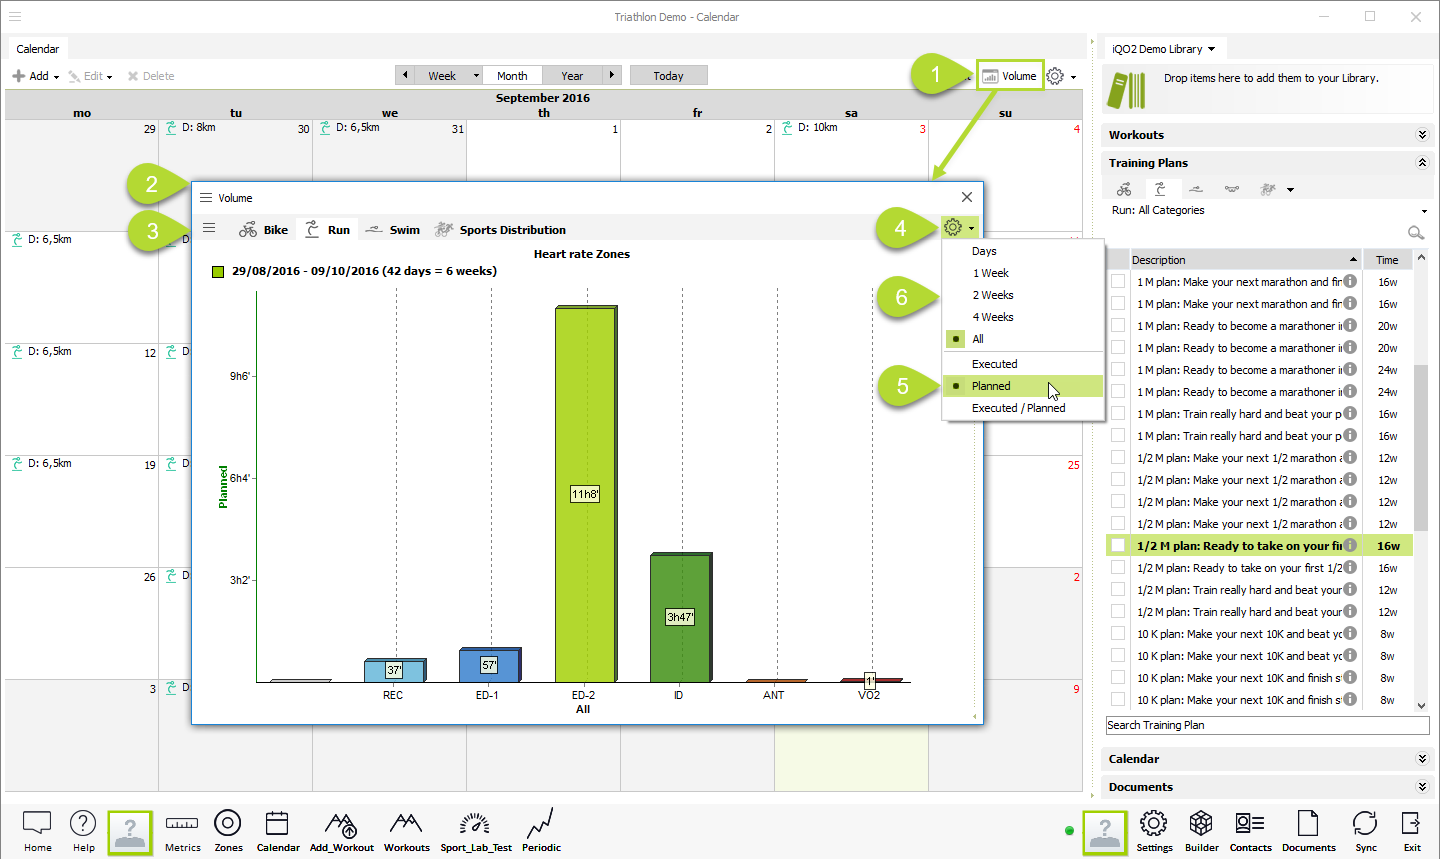Open the Metrics ruler icon

click(182, 830)
